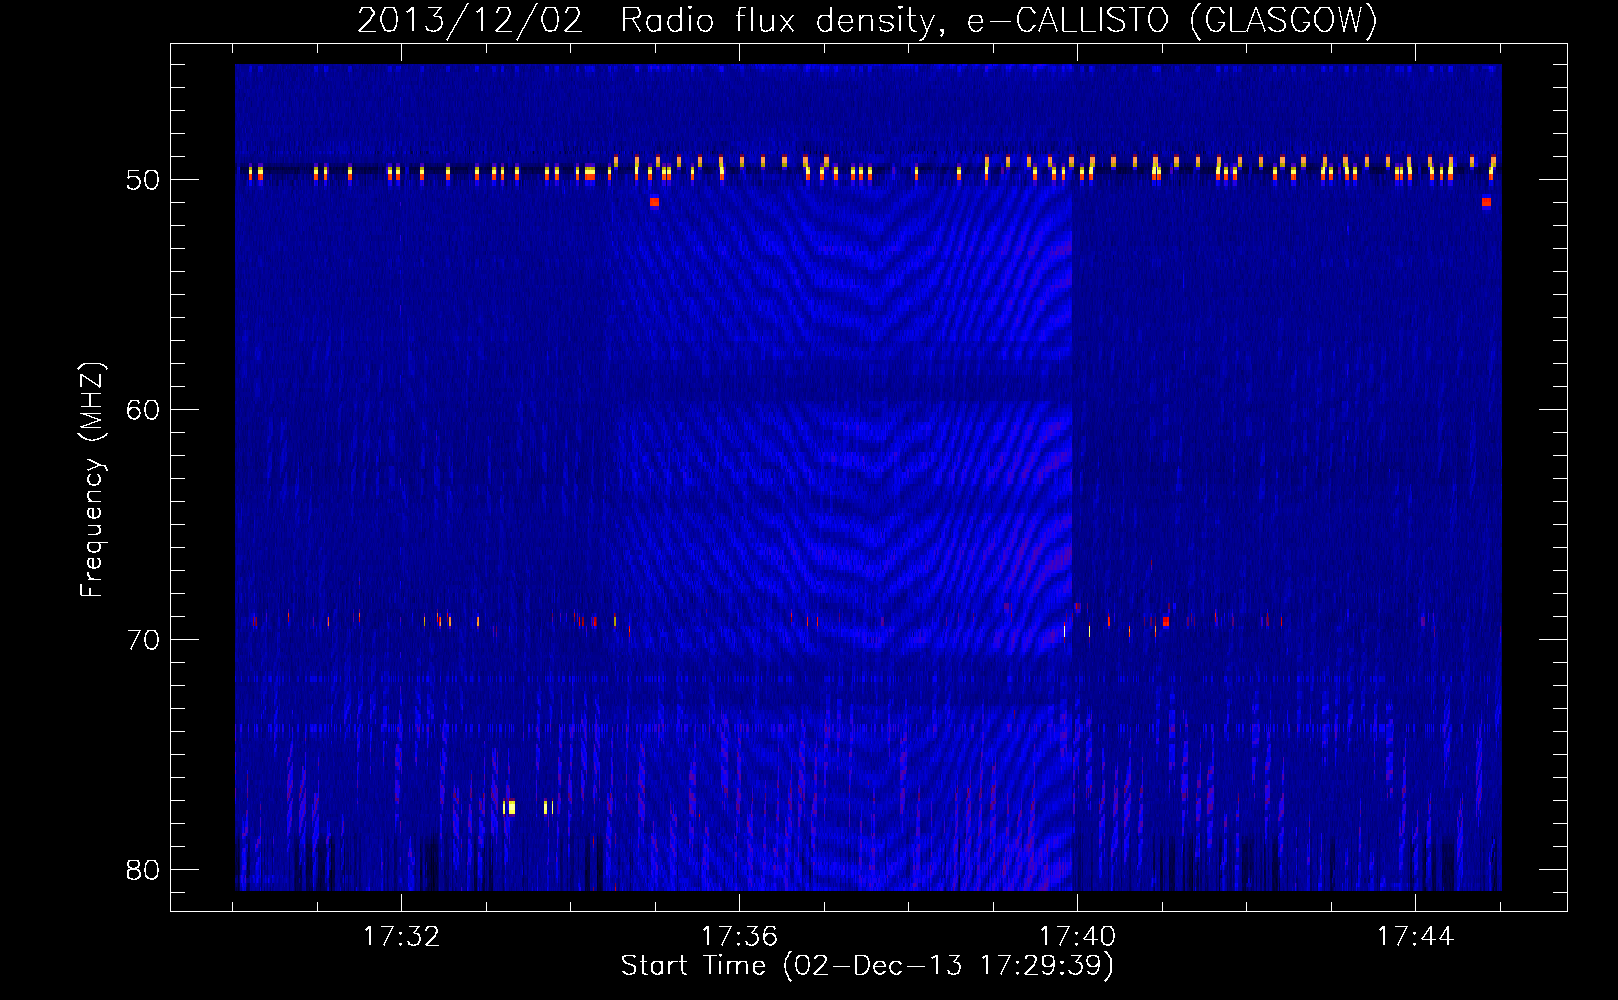Image resolution: width=1618 pixels, height=1000 pixels.
Task: Click the red spot near 69 MHz at 17:41
Action: tap(1166, 621)
